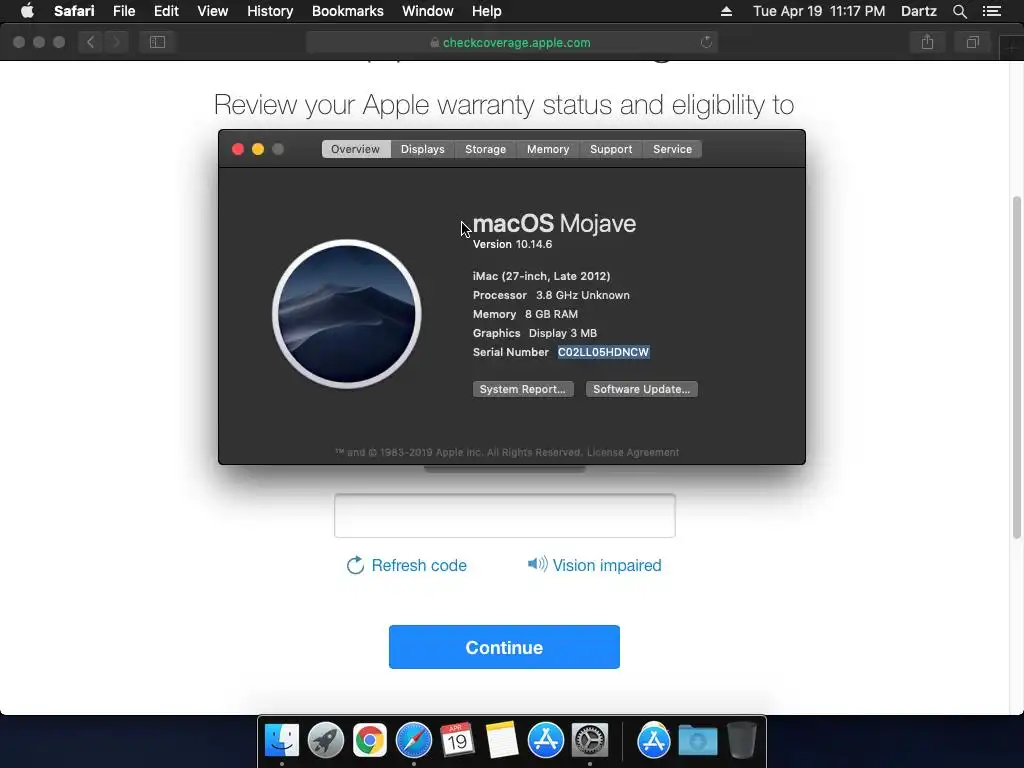
Task: Select serial number C02LL05HDNCW
Action: click(x=603, y=352)
